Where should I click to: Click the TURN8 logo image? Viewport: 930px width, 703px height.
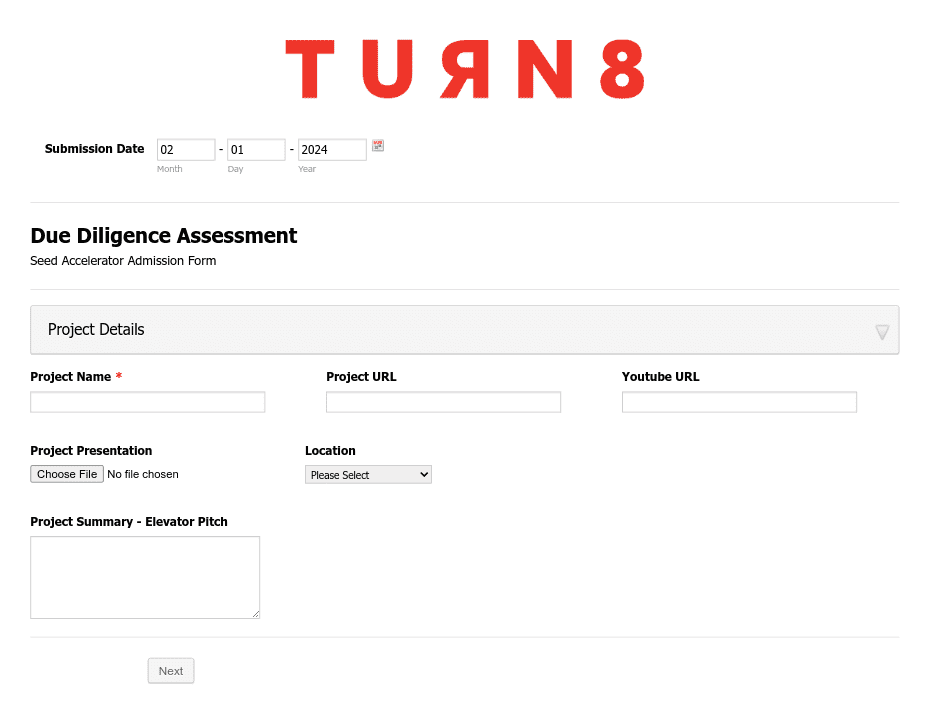click(x=464, y=69)
